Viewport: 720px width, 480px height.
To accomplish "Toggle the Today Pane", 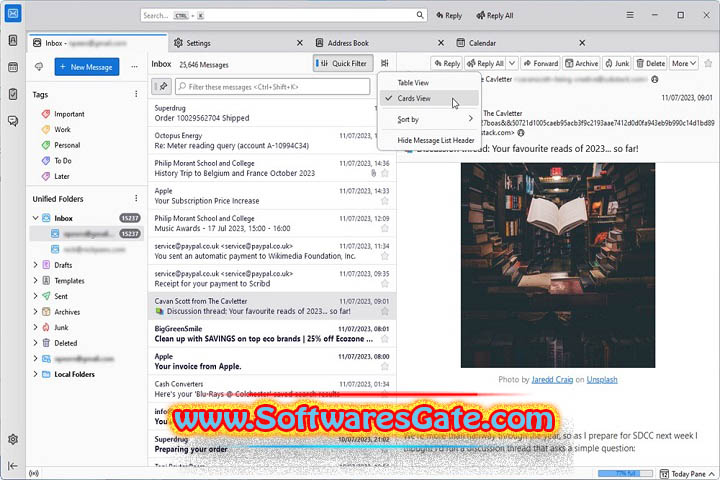I will (687, 474).
